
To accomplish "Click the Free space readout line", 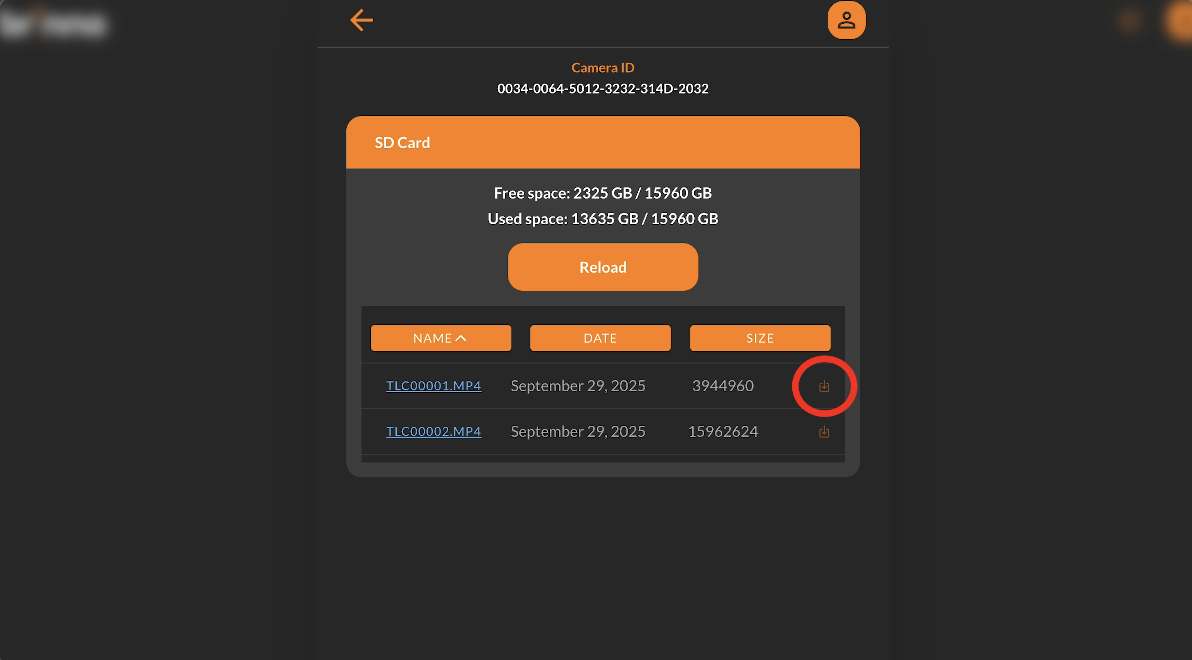I will pyautogui.click(x=603, y=193).
